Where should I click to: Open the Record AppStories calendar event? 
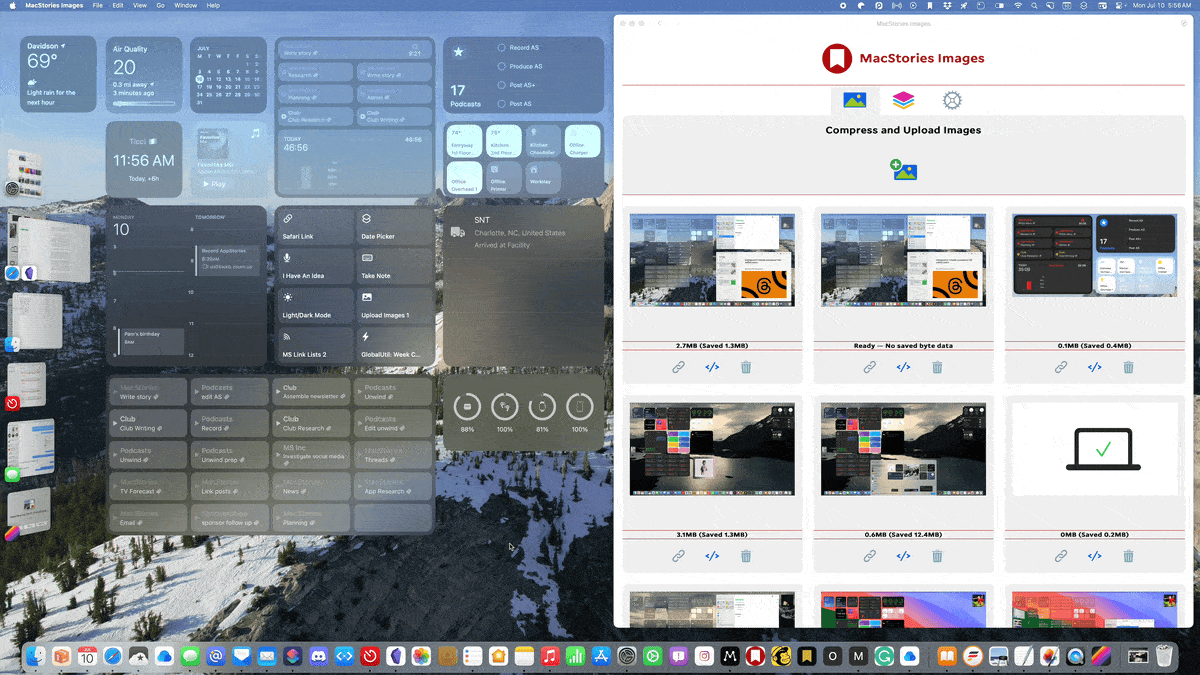pos(227,260)
